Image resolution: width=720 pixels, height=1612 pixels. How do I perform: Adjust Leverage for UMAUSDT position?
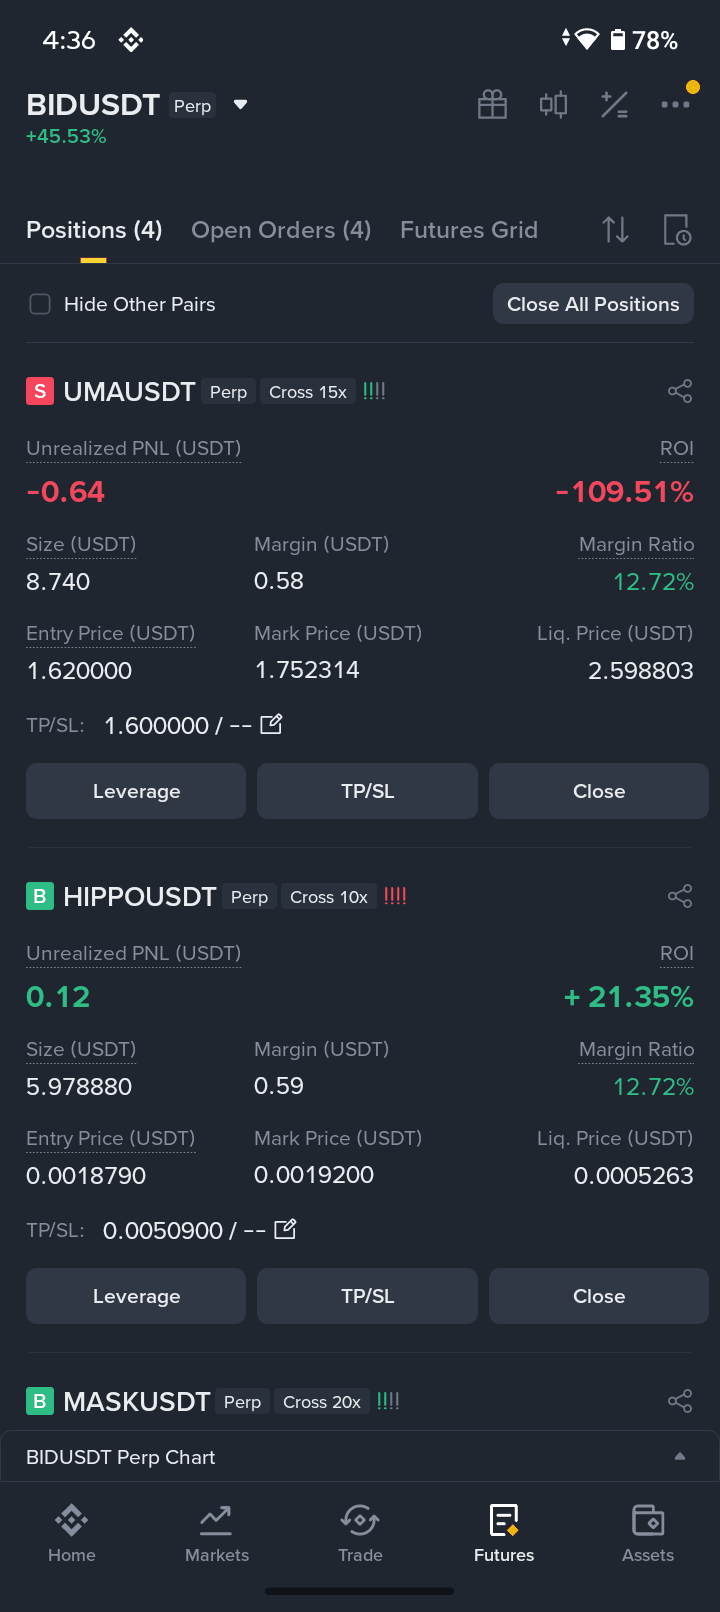tap(136, 791)
